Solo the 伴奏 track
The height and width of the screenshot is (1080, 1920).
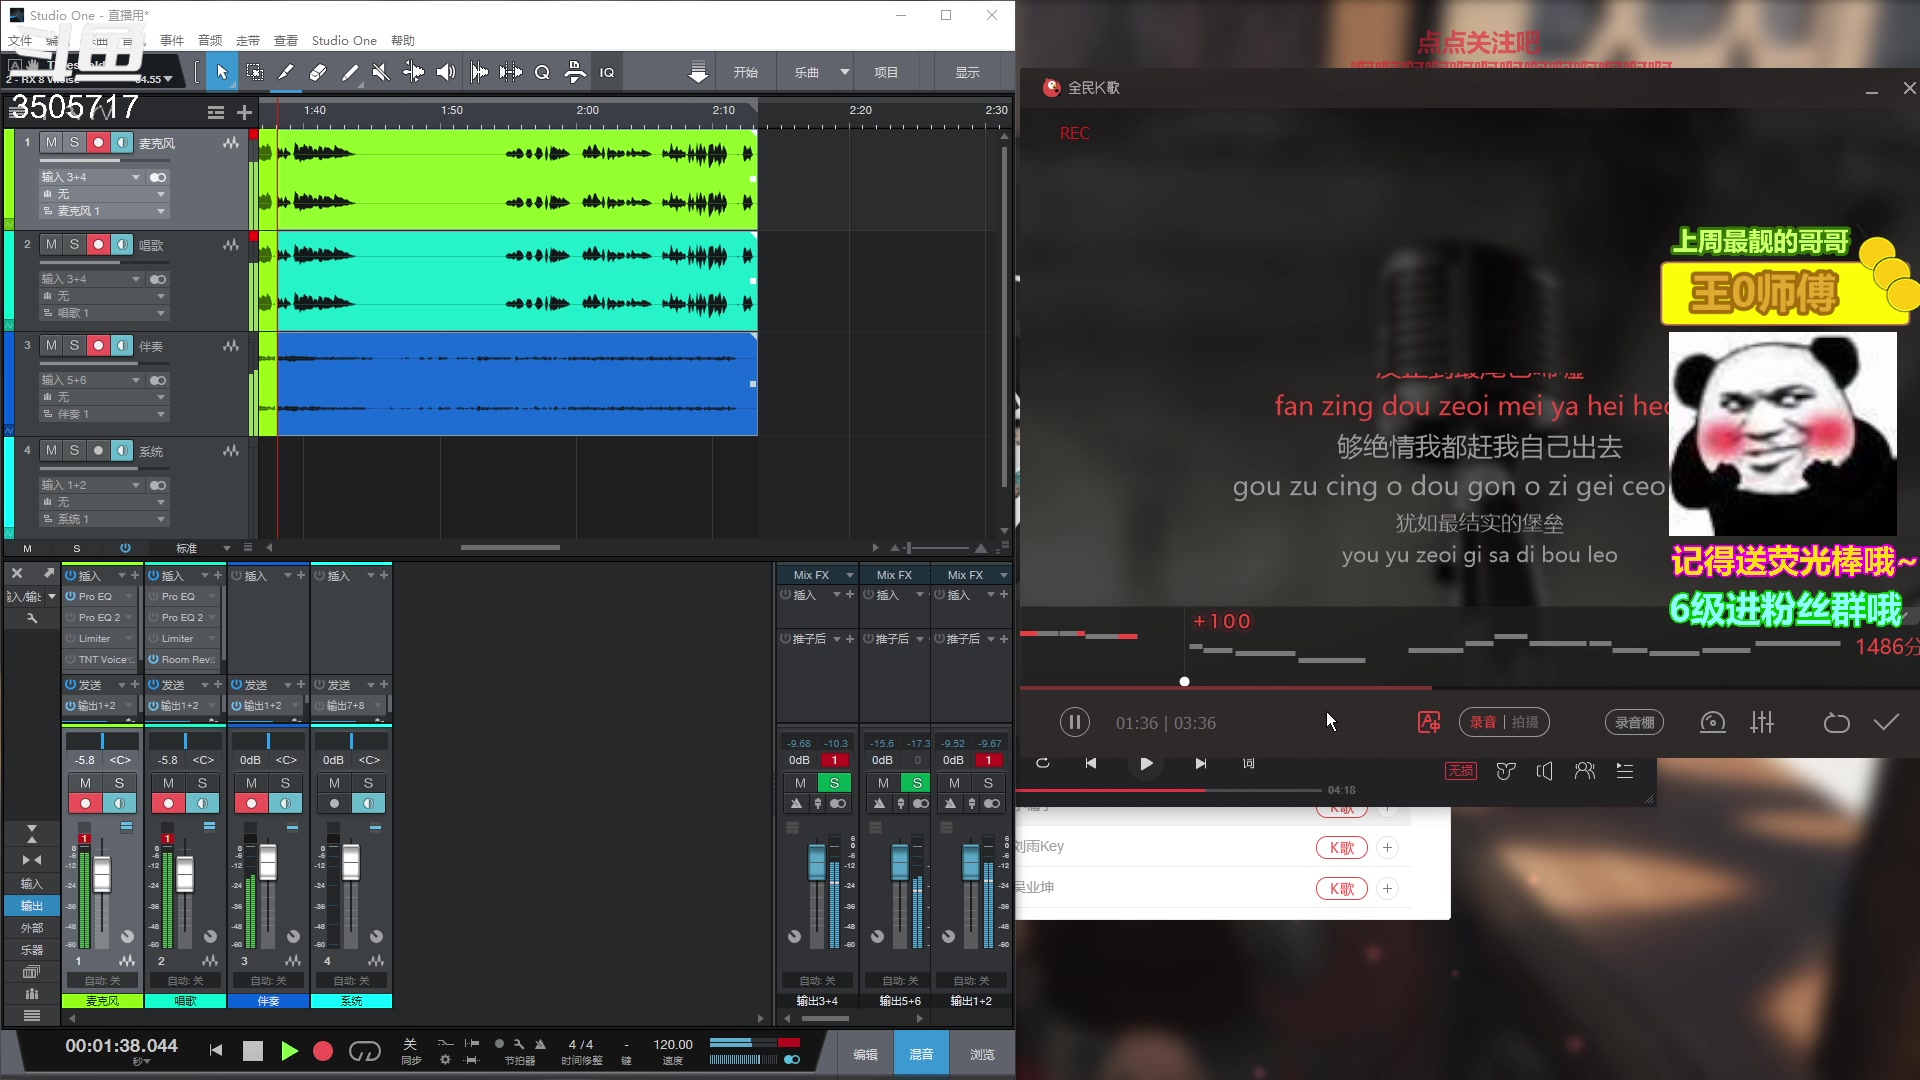74,345
